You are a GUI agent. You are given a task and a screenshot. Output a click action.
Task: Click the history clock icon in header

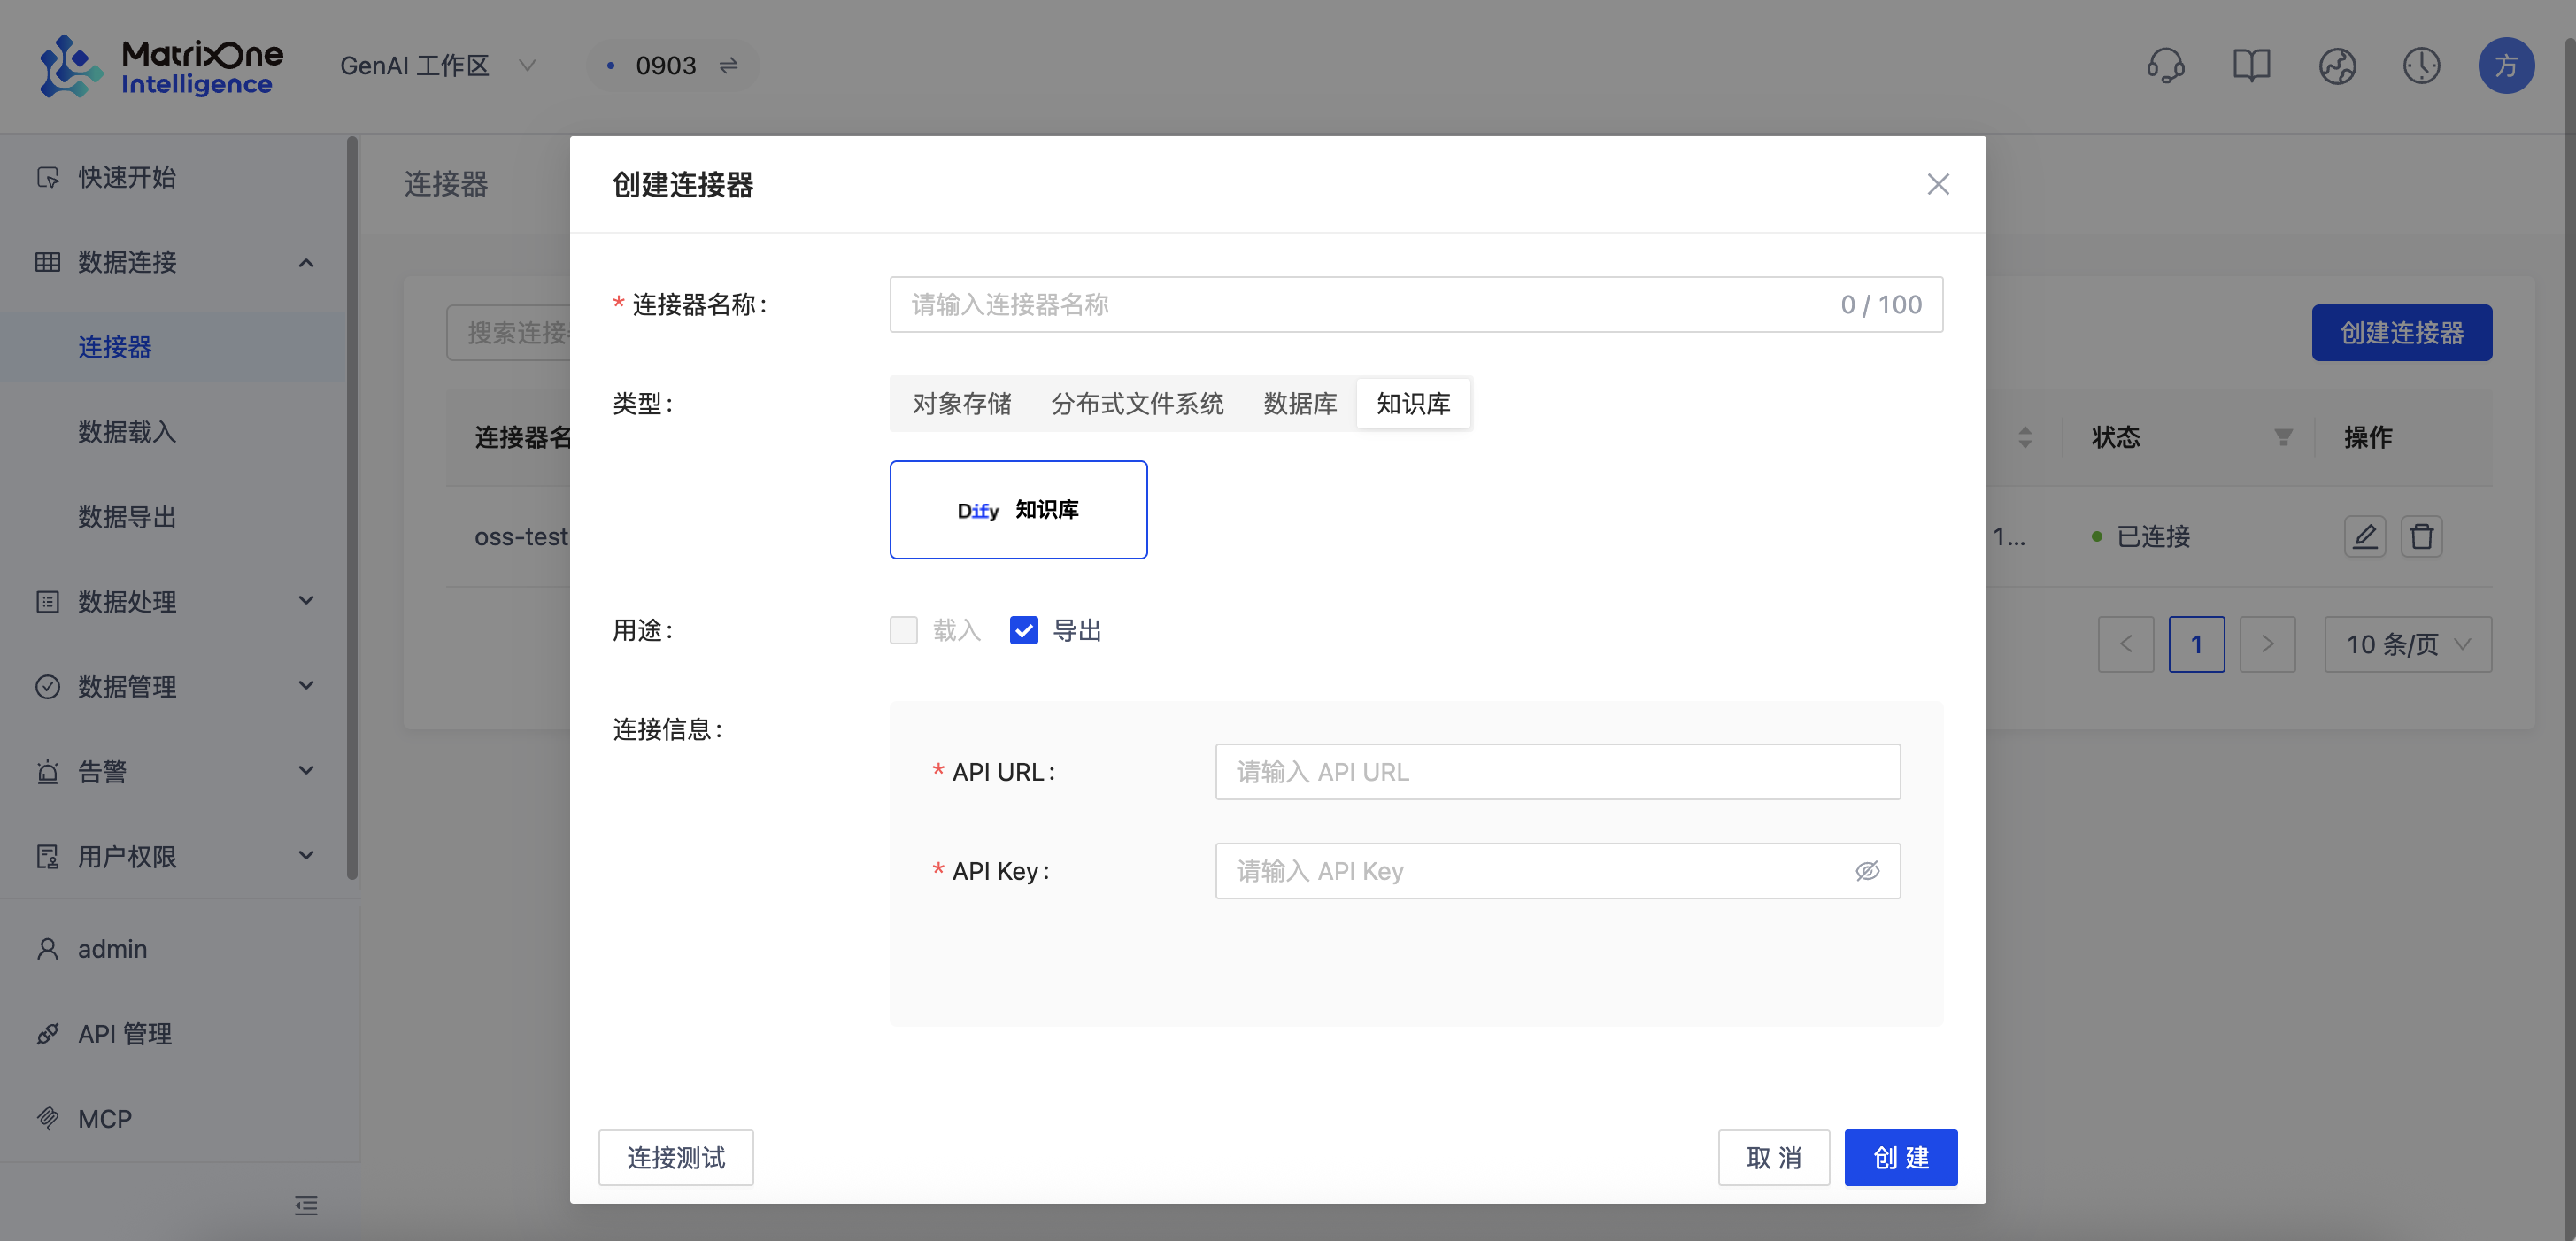tap(2421, 66)
